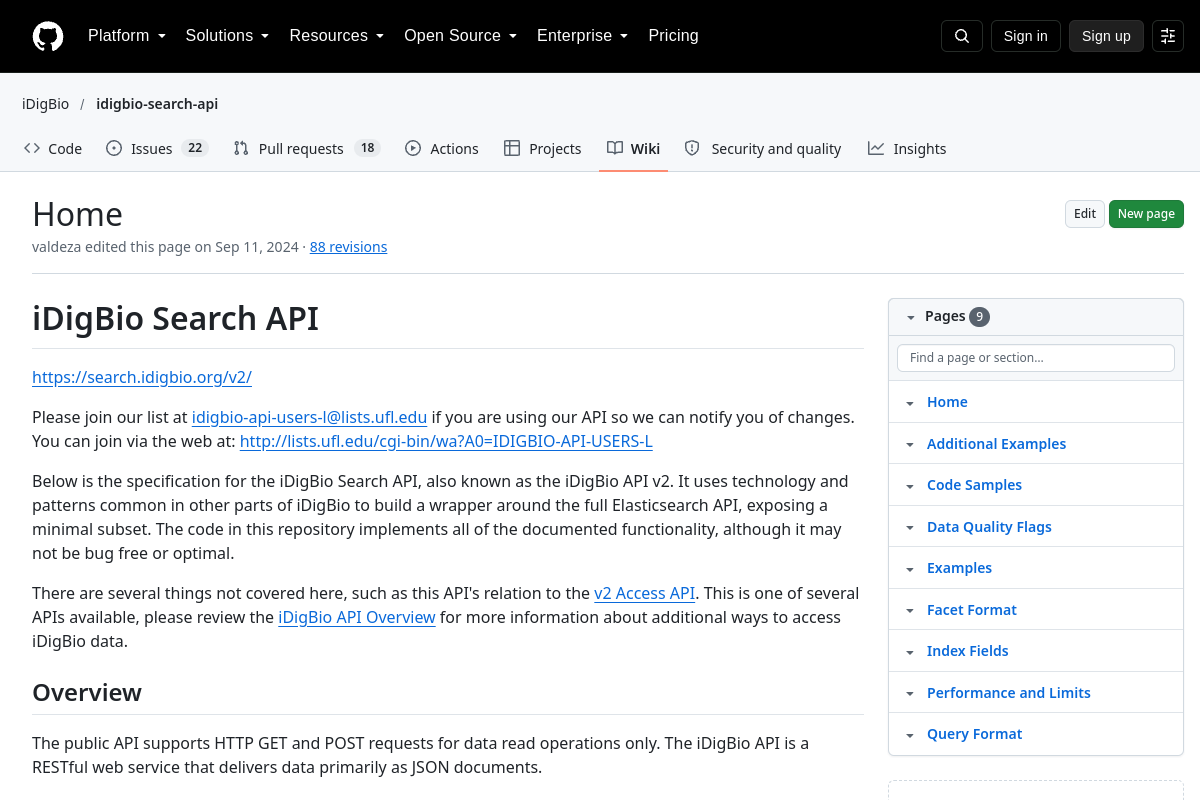1200x800 pixels.
Task: Open the Performance and Limits wiki page
Action: point(1008,693)
